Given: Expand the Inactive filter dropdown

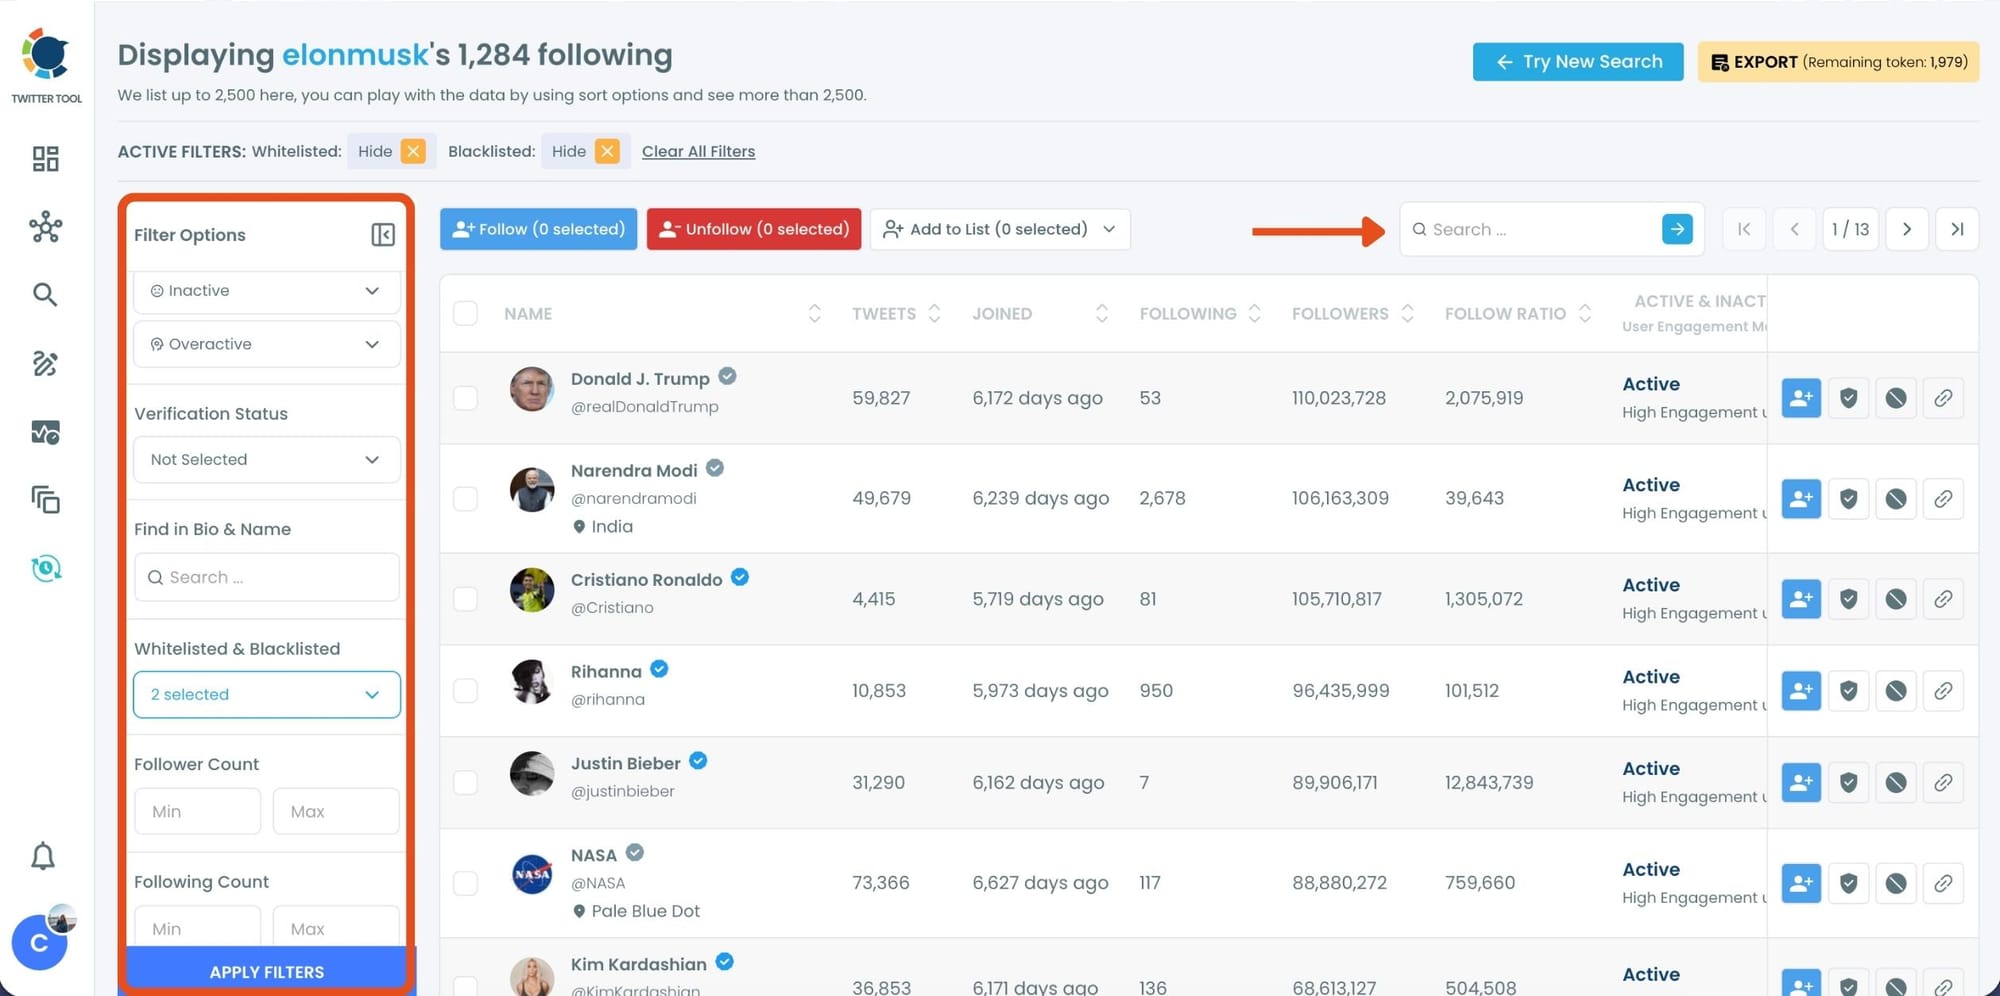Looking at the screenshot, I should pyautogui.click(x=265, y=291).
